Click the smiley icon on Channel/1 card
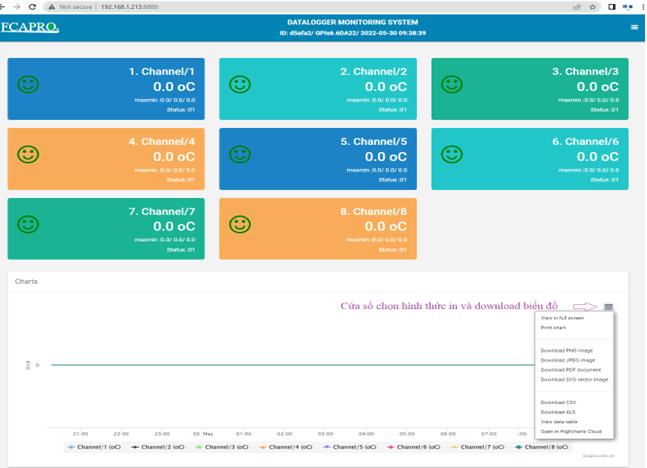 (28, 85)
